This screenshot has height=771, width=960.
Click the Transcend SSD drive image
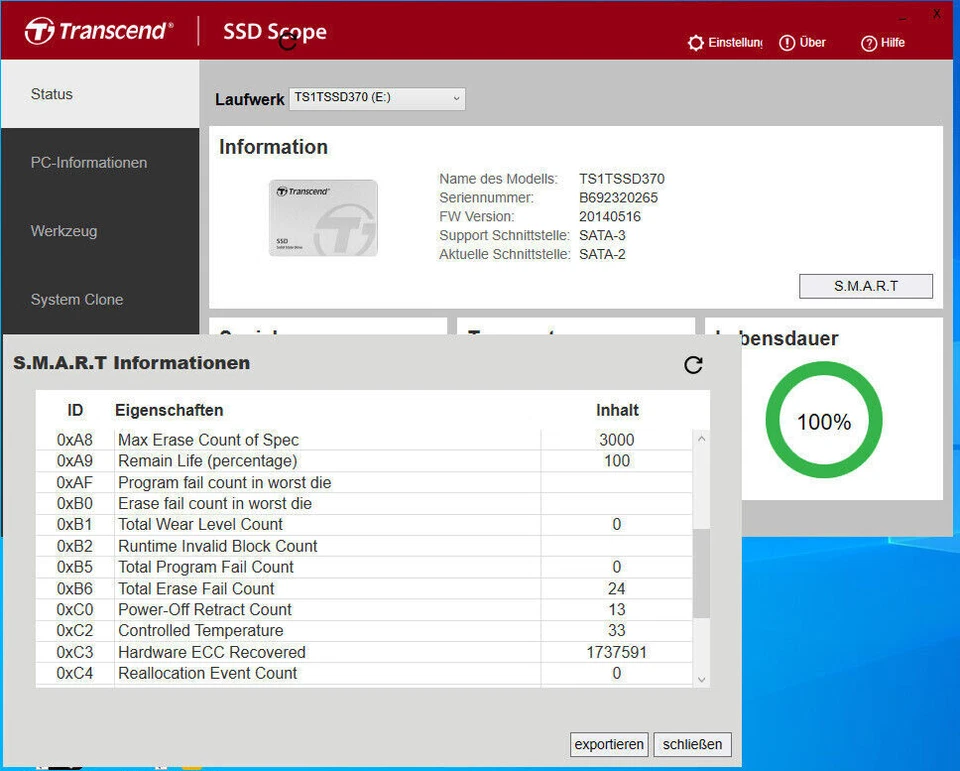[323, 218]
